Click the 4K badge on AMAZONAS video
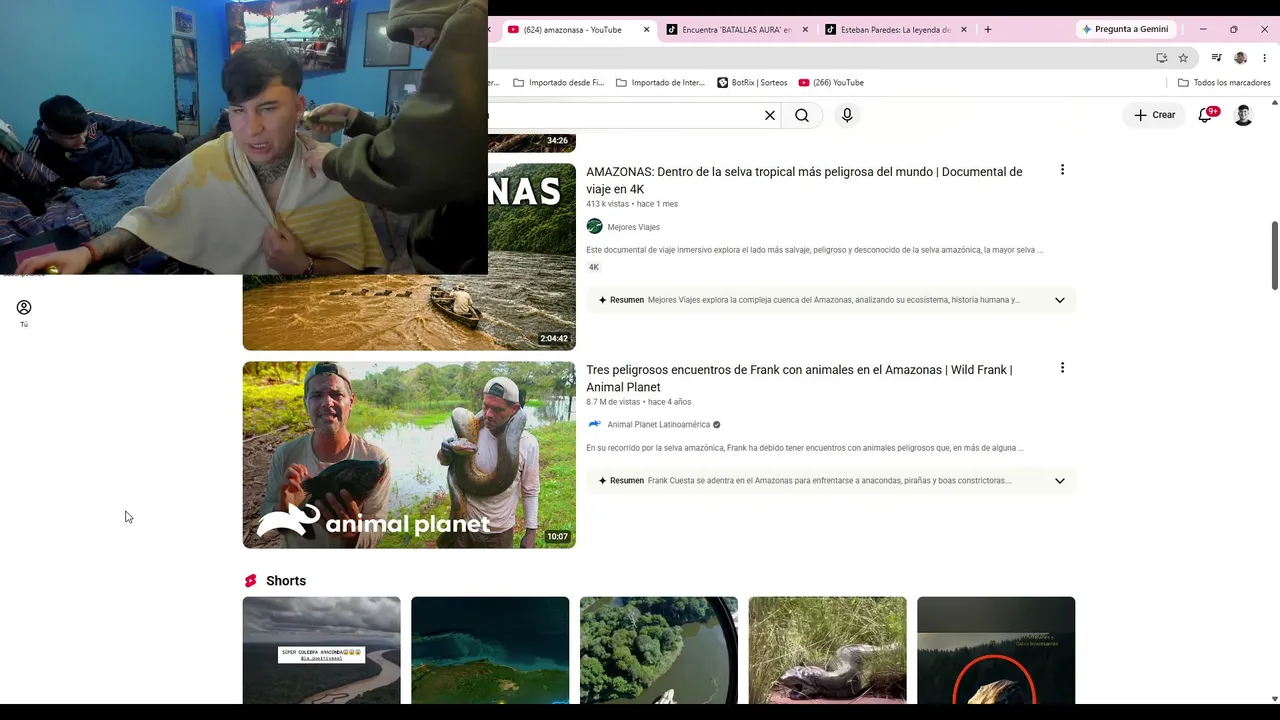The image size is (1280, 720). point(594,268)
